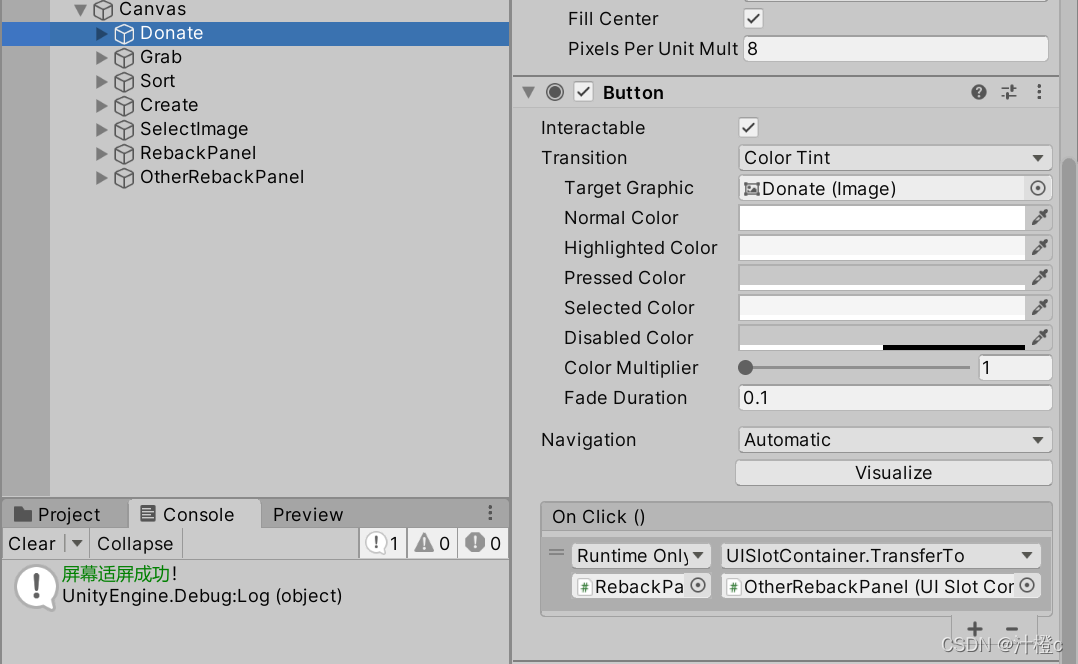Toggle info log messages filter

383,543
